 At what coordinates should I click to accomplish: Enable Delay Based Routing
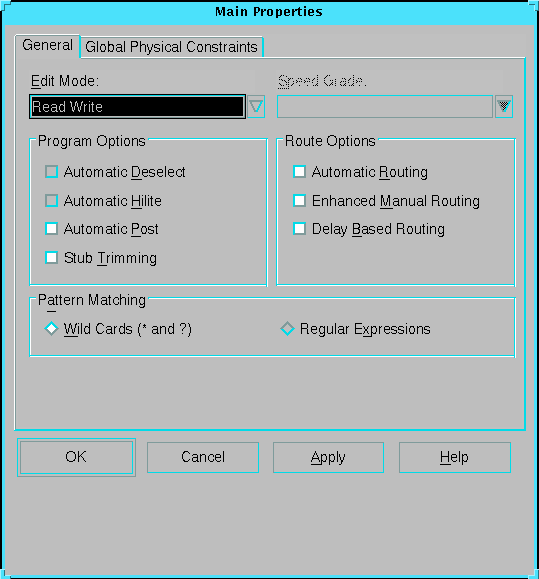point(299,229)
